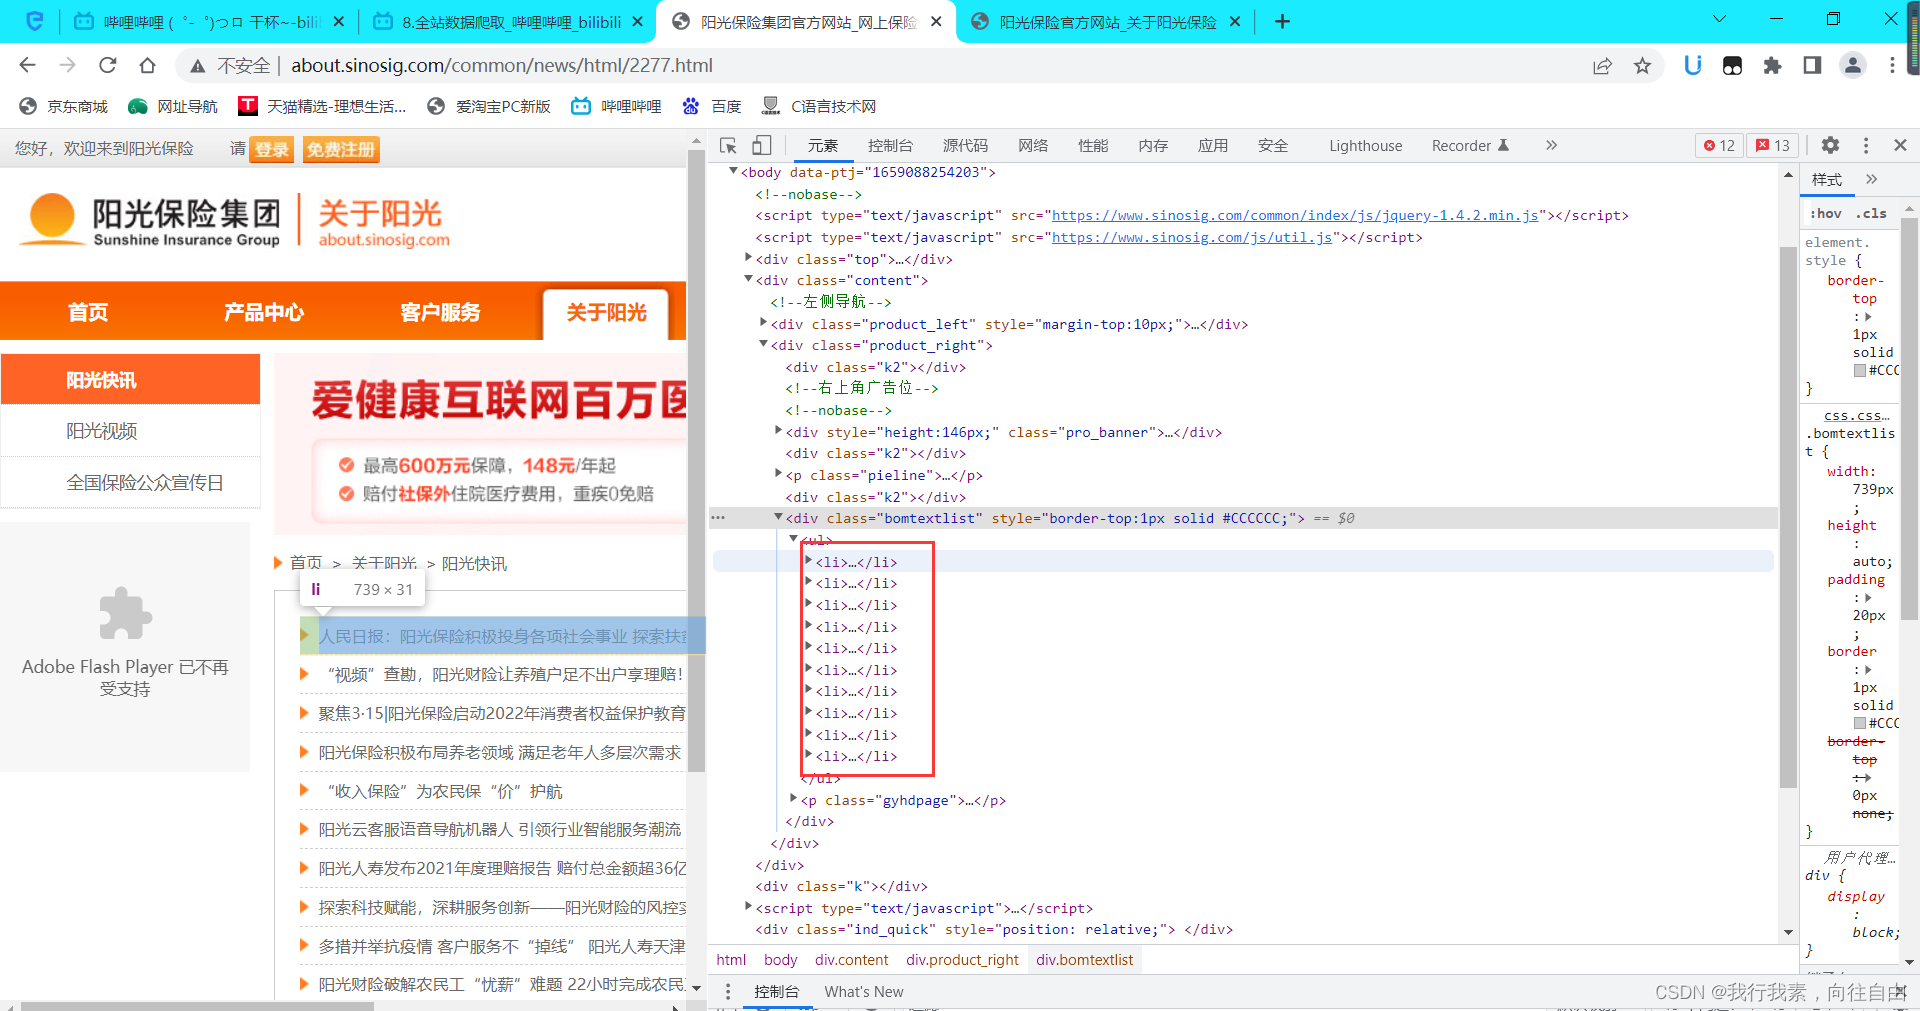
Task: Toggle .cls class editor
Action: (1871, 213)
